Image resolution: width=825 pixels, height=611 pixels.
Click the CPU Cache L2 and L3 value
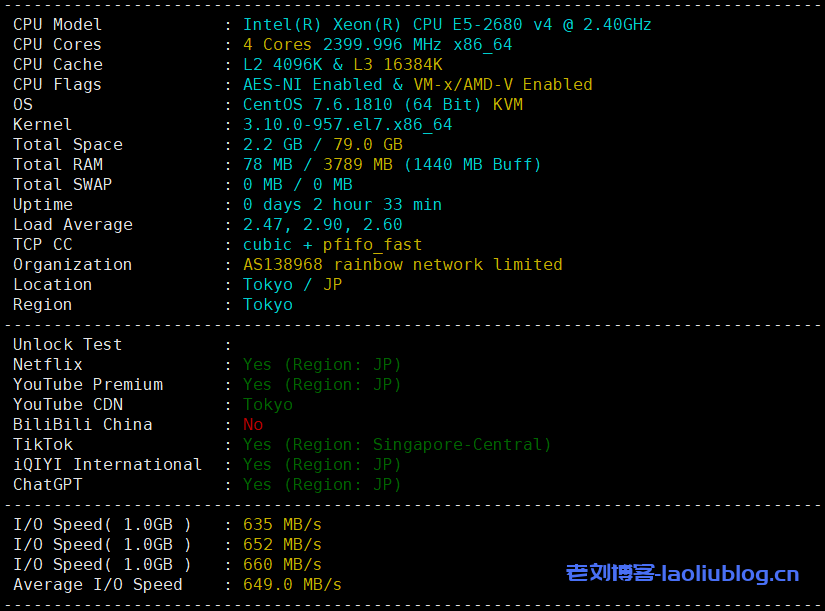342,64
